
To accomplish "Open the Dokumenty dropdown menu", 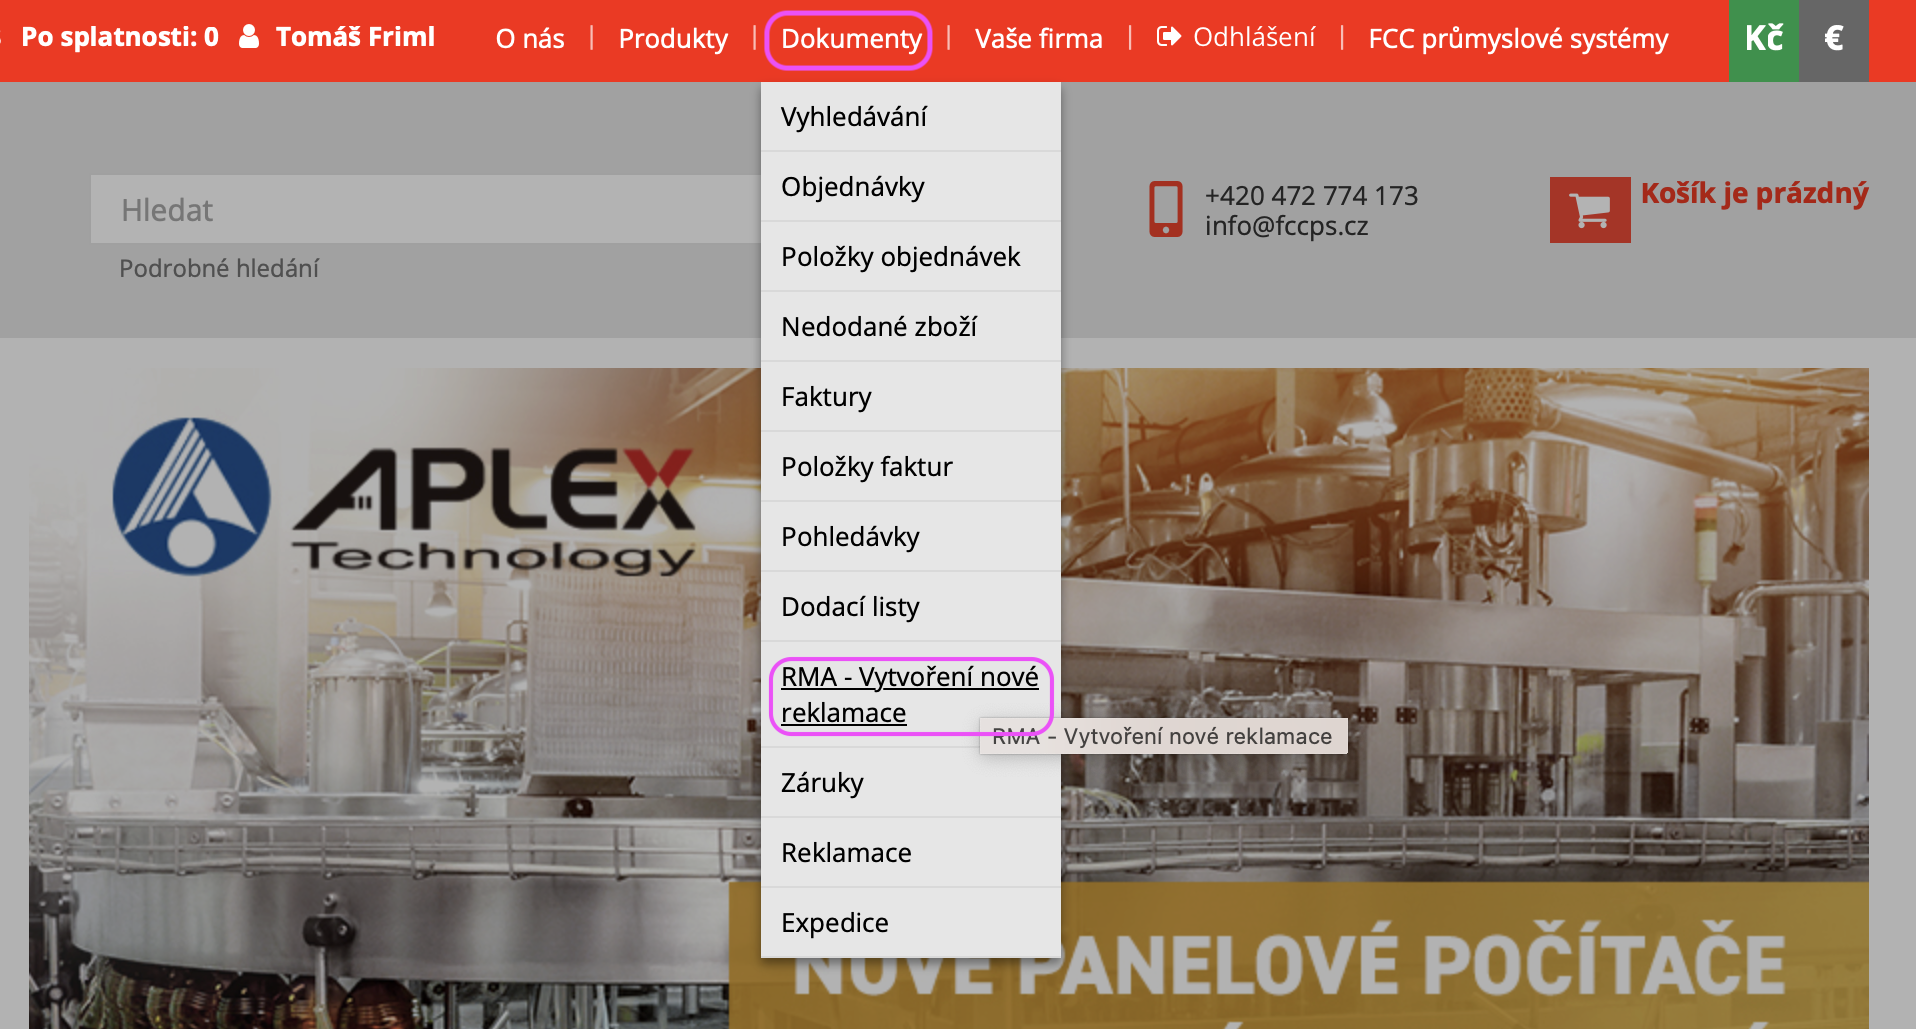I will tap(850, 39).
